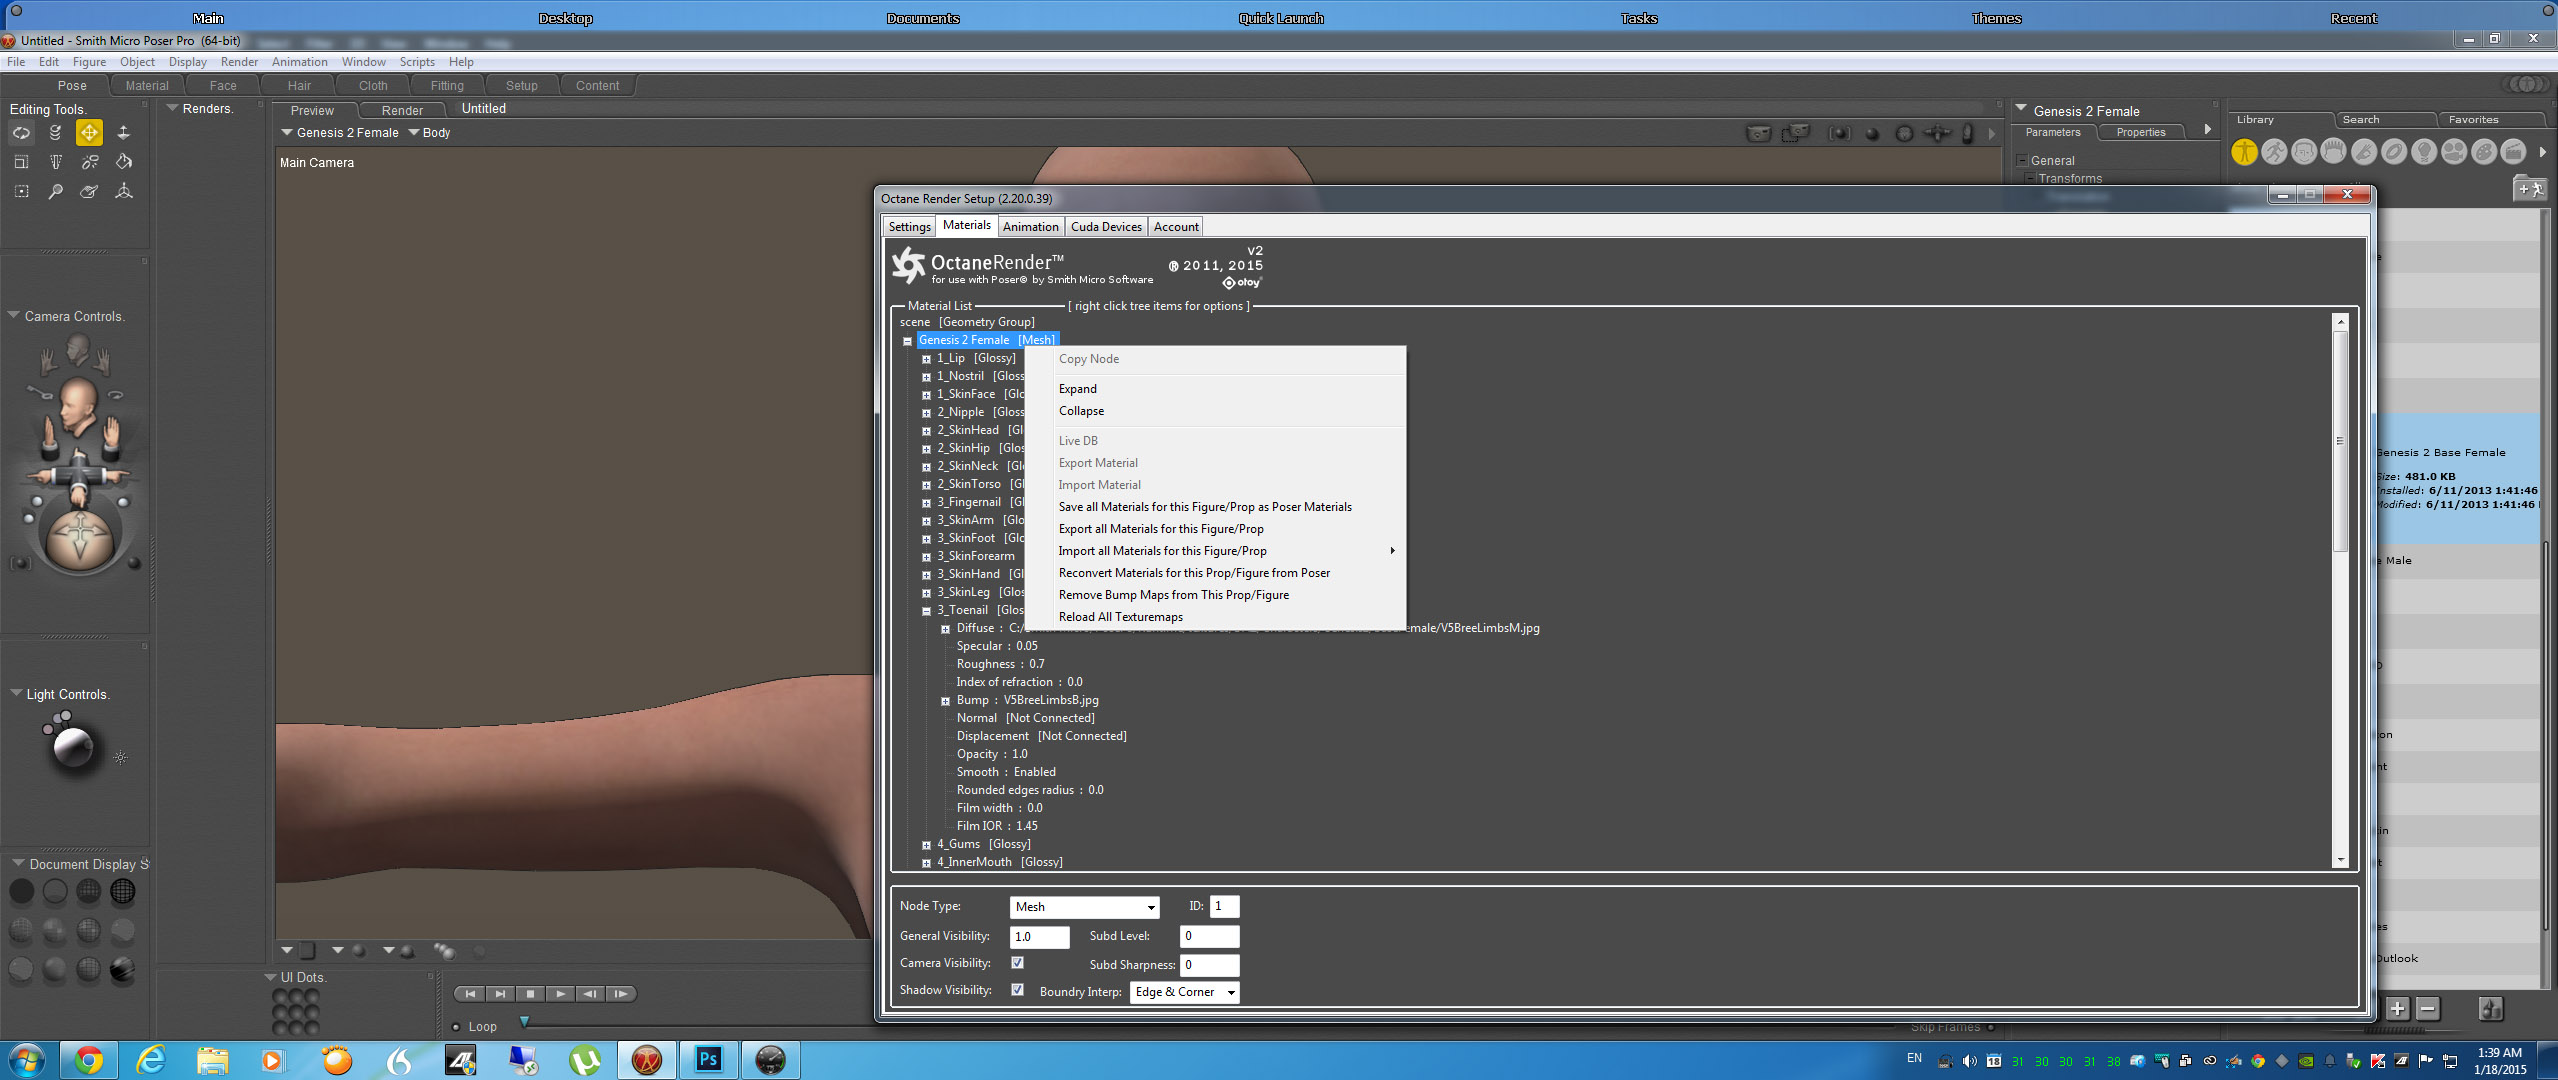Expand the 2_SkinHead material node

[x=926, y=431]
